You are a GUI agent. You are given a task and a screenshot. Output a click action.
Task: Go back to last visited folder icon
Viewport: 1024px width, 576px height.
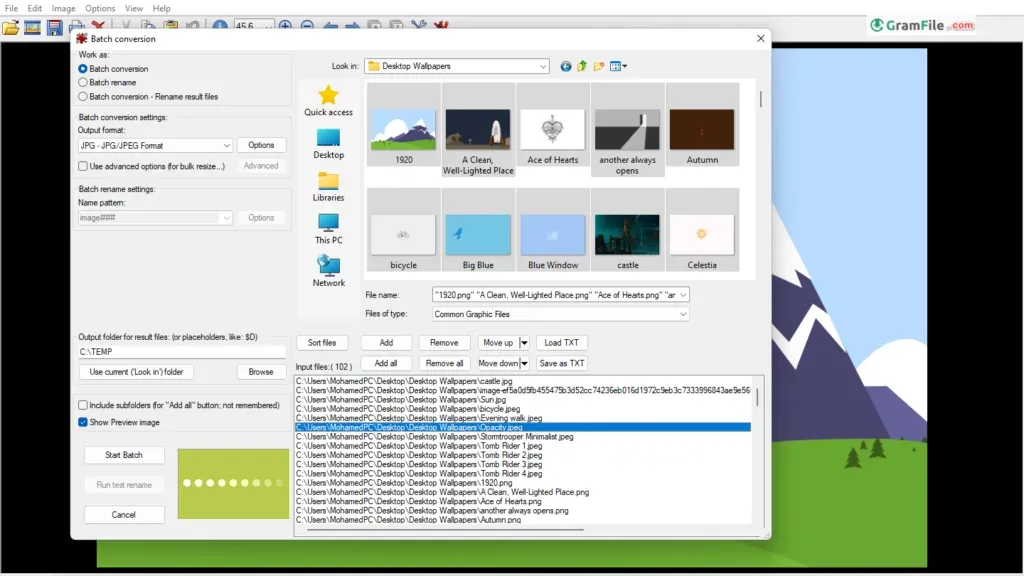(x=566, y=66)
